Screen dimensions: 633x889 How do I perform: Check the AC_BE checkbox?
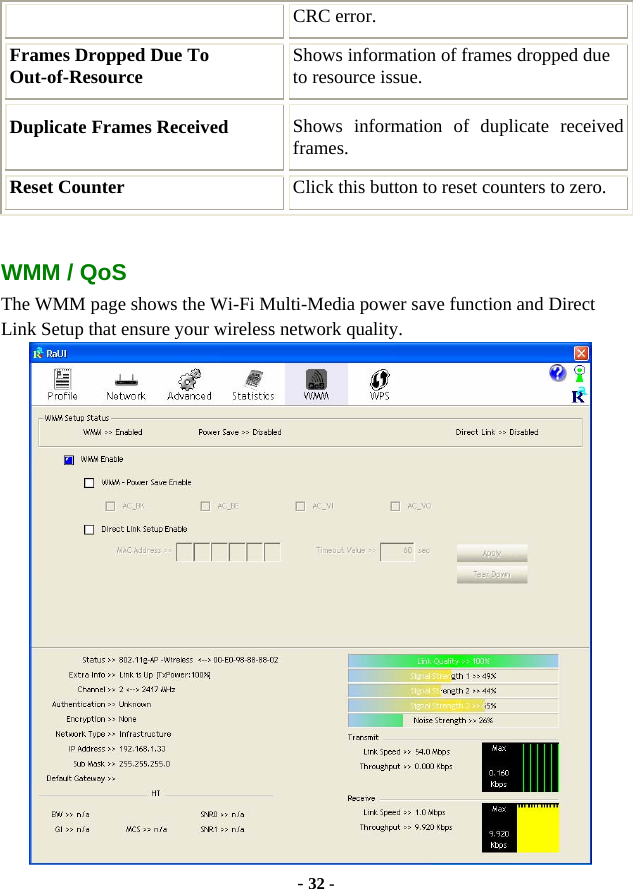tap(205, 506)
